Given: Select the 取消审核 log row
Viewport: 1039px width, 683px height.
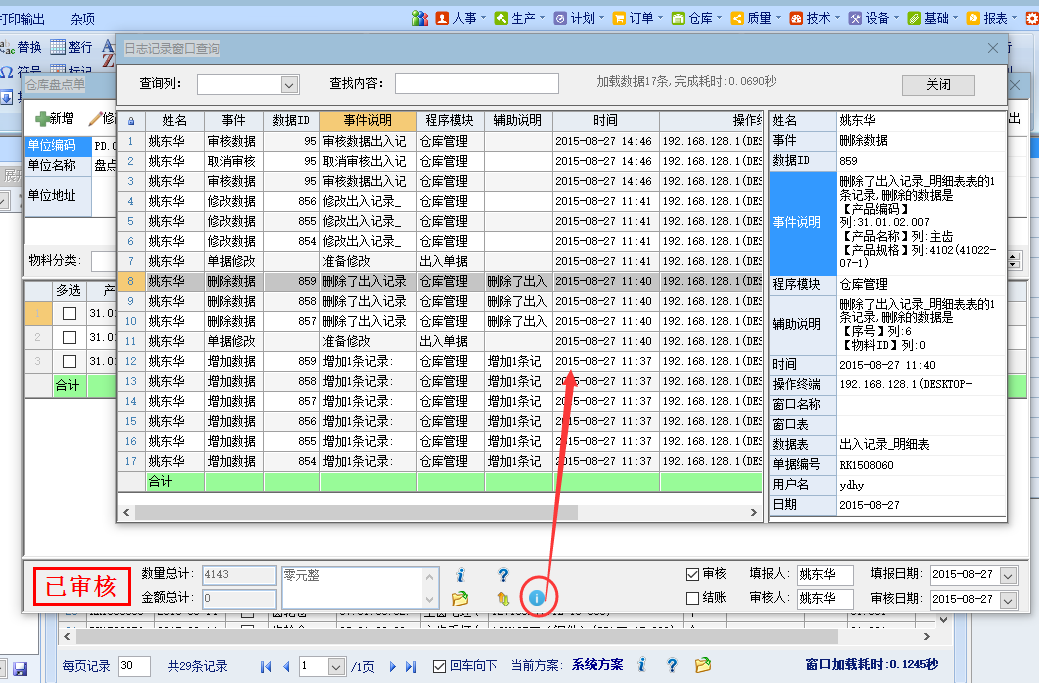Looking at the screenshot, I should (440, 161).
